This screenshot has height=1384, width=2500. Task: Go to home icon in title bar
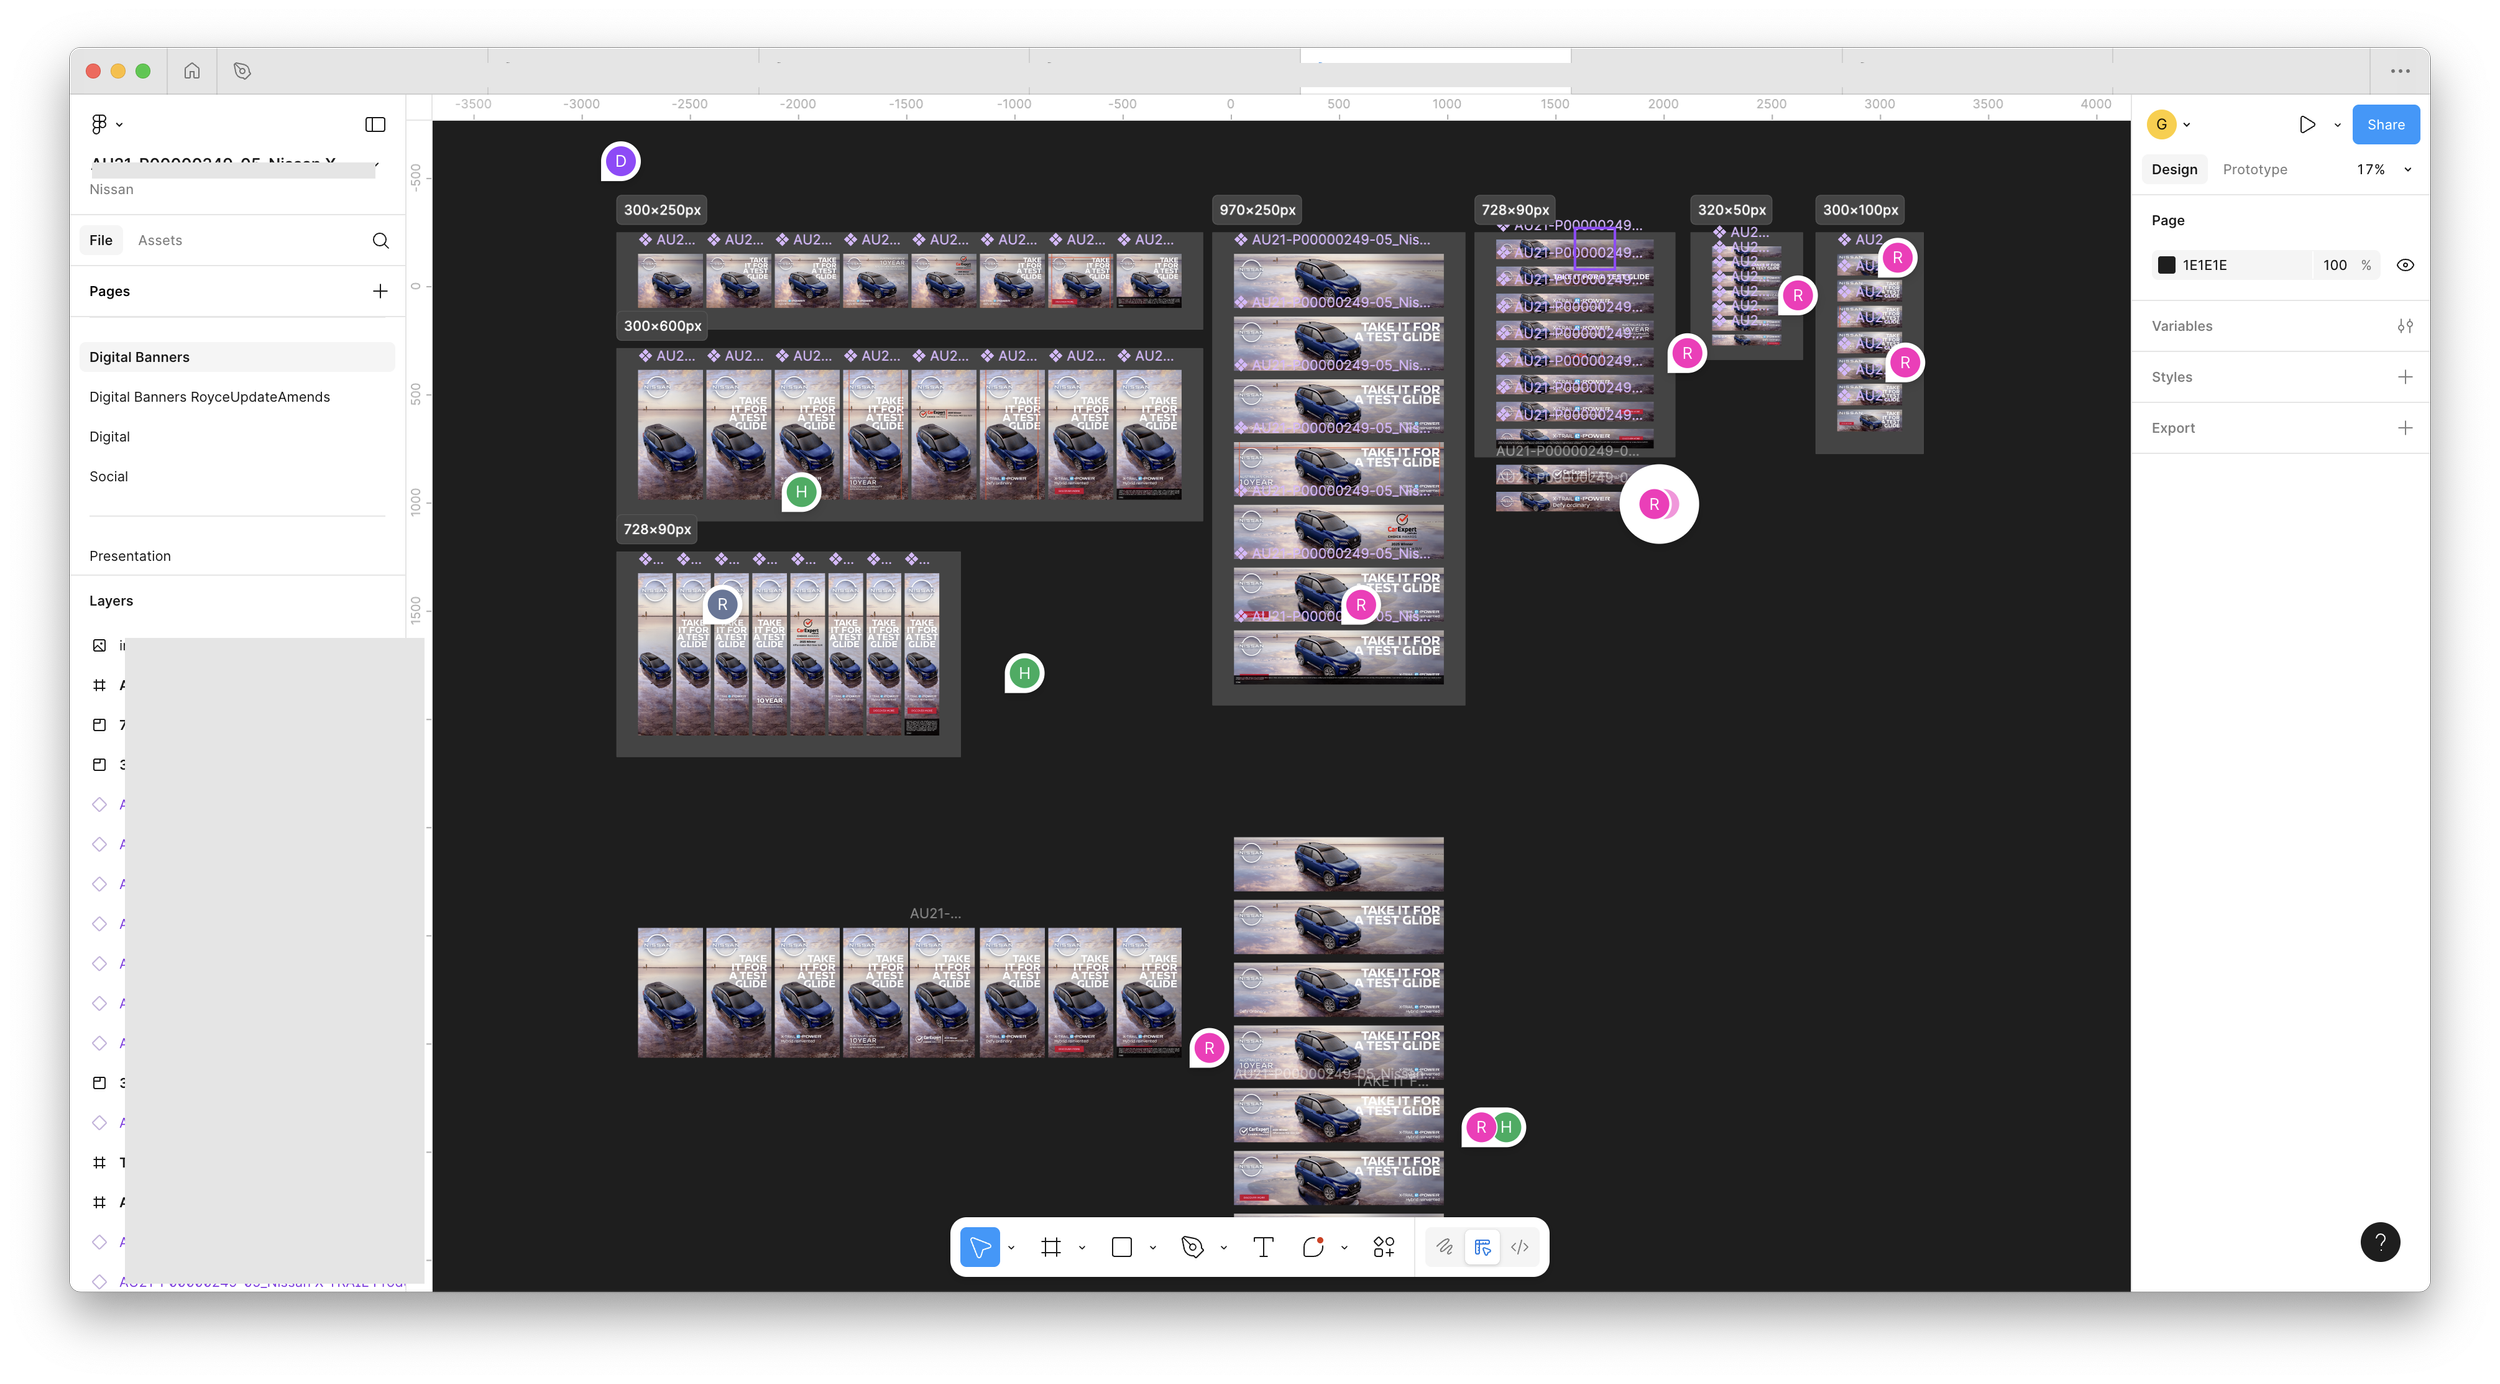192,71
